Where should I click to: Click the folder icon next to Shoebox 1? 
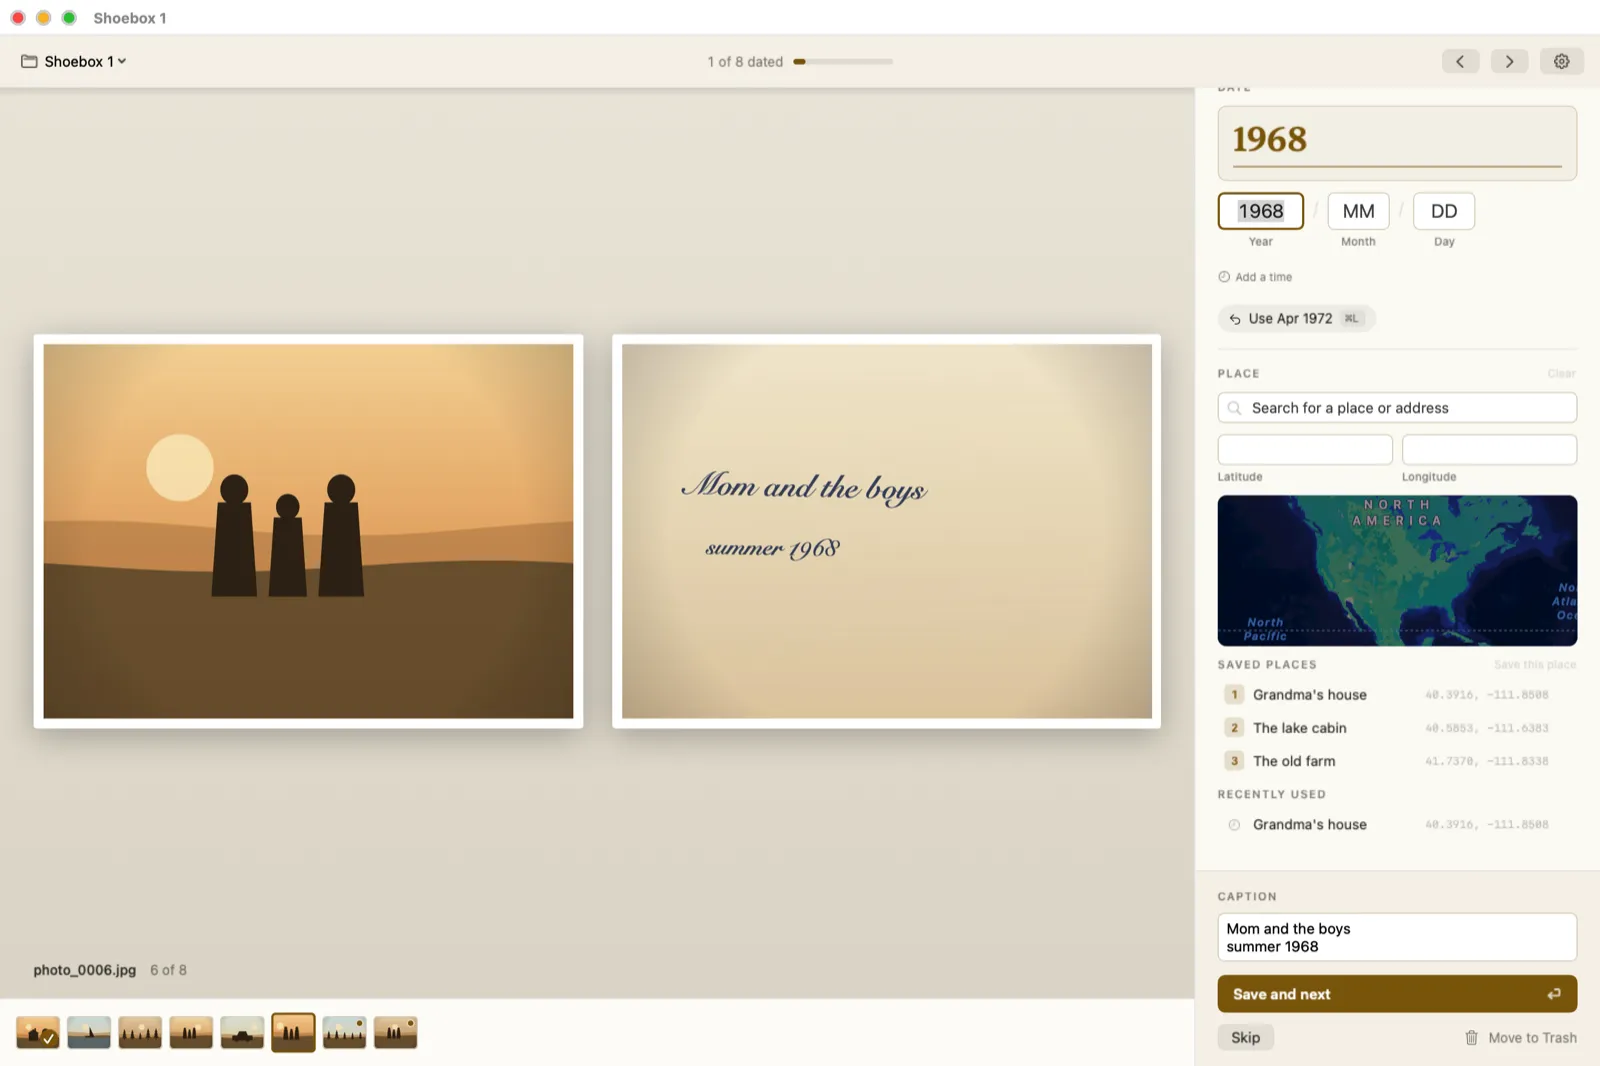29,61
